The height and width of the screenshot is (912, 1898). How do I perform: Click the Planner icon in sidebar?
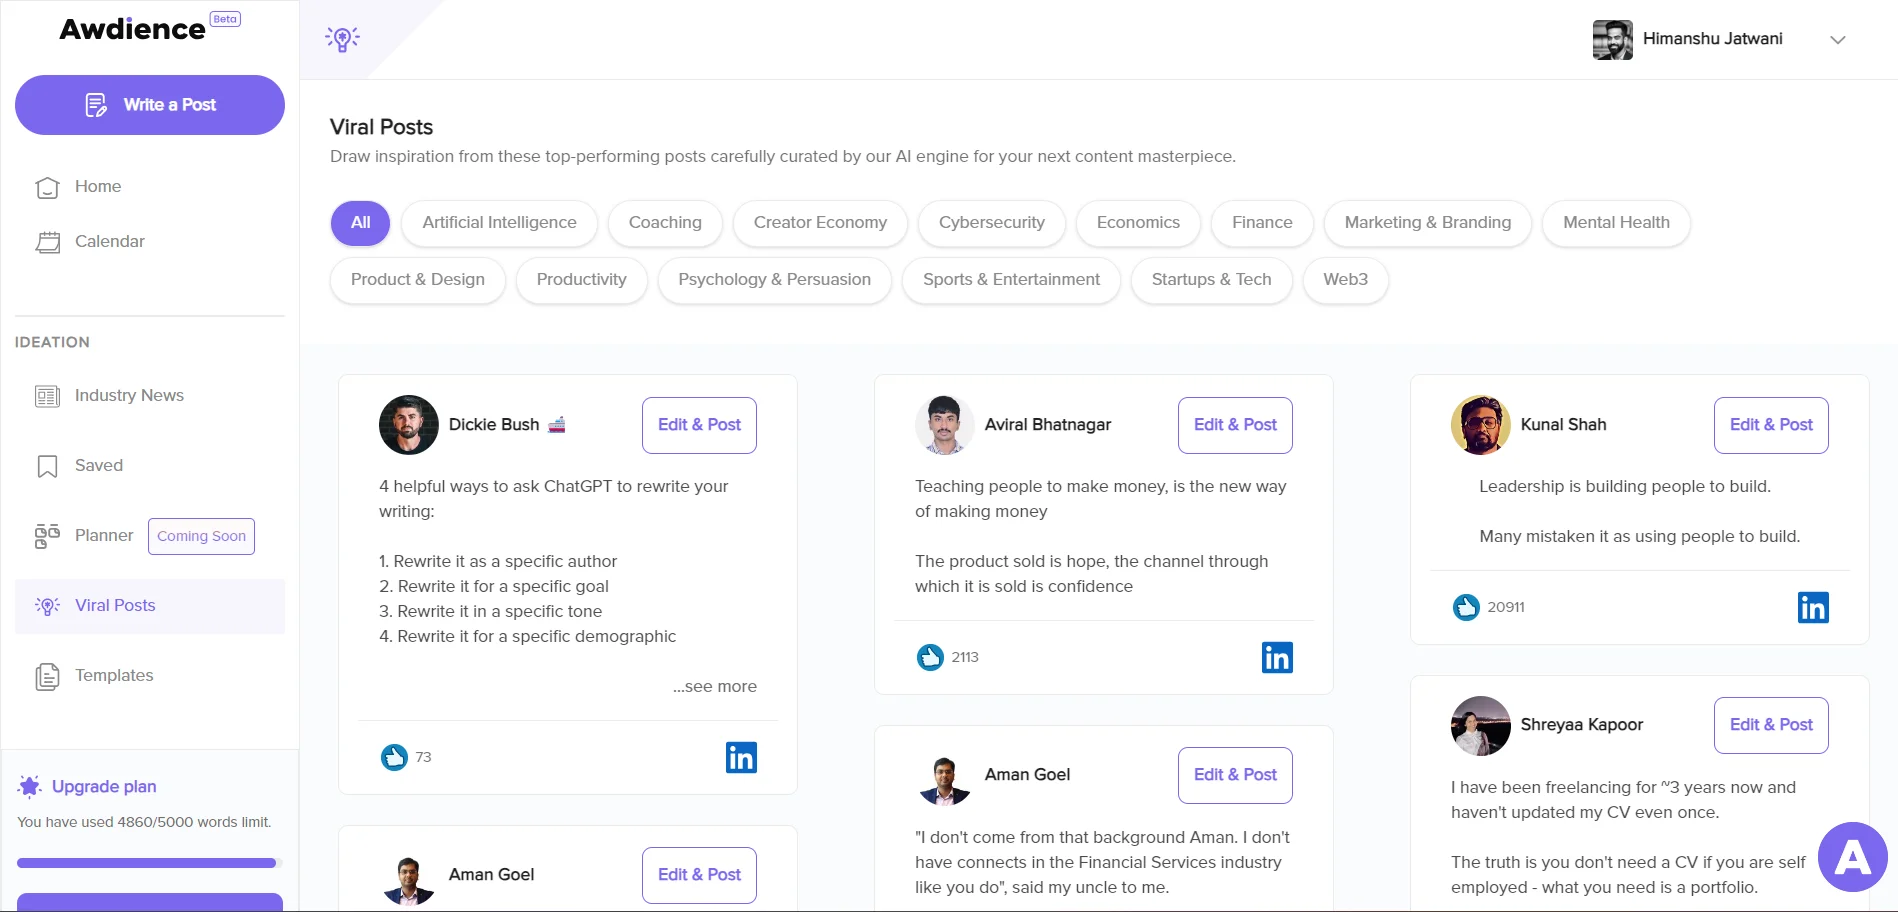pyautogui.click(x=46, y=535)
